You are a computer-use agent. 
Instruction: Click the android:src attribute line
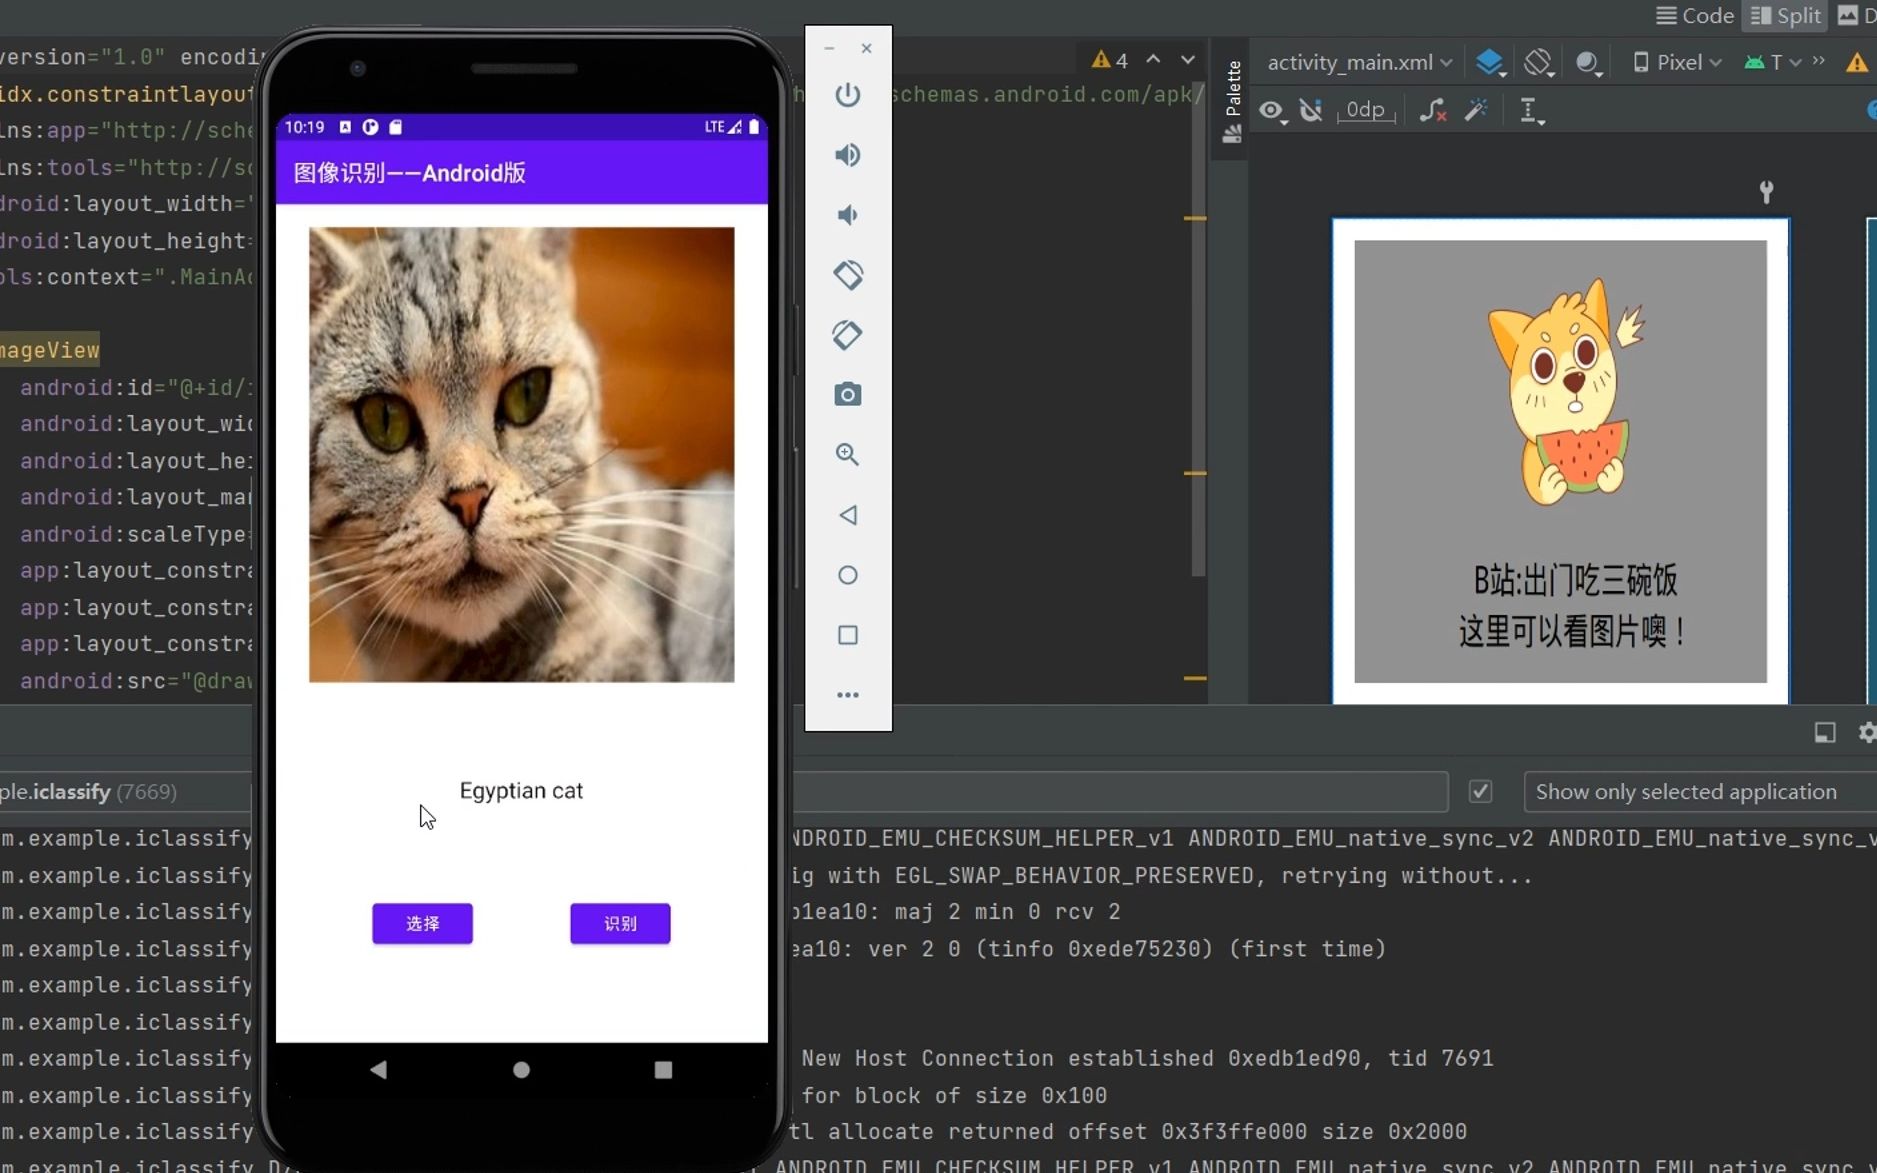pyautogui.click(x=136, y=681)
